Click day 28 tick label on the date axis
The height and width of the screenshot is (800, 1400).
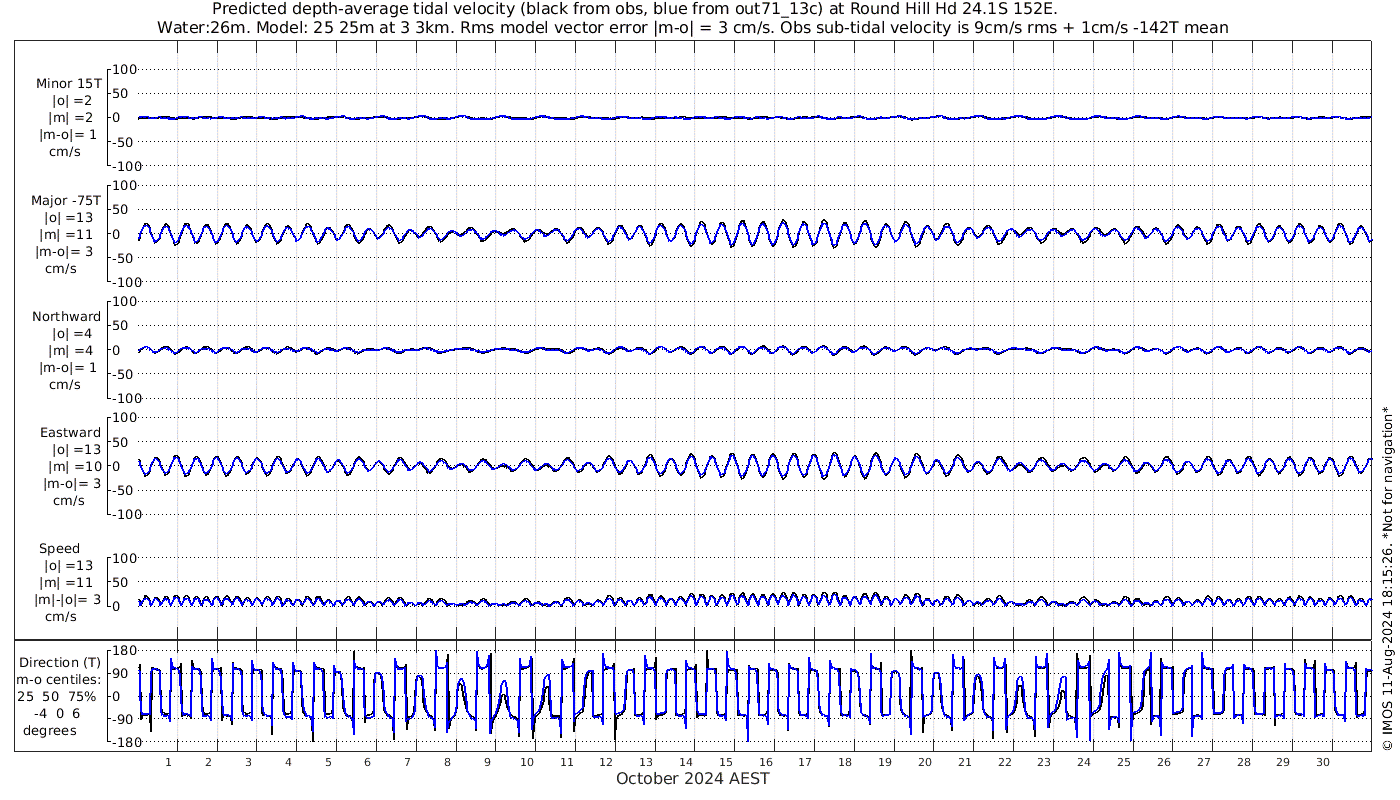pyautogui.click(x=1243, y=762)
